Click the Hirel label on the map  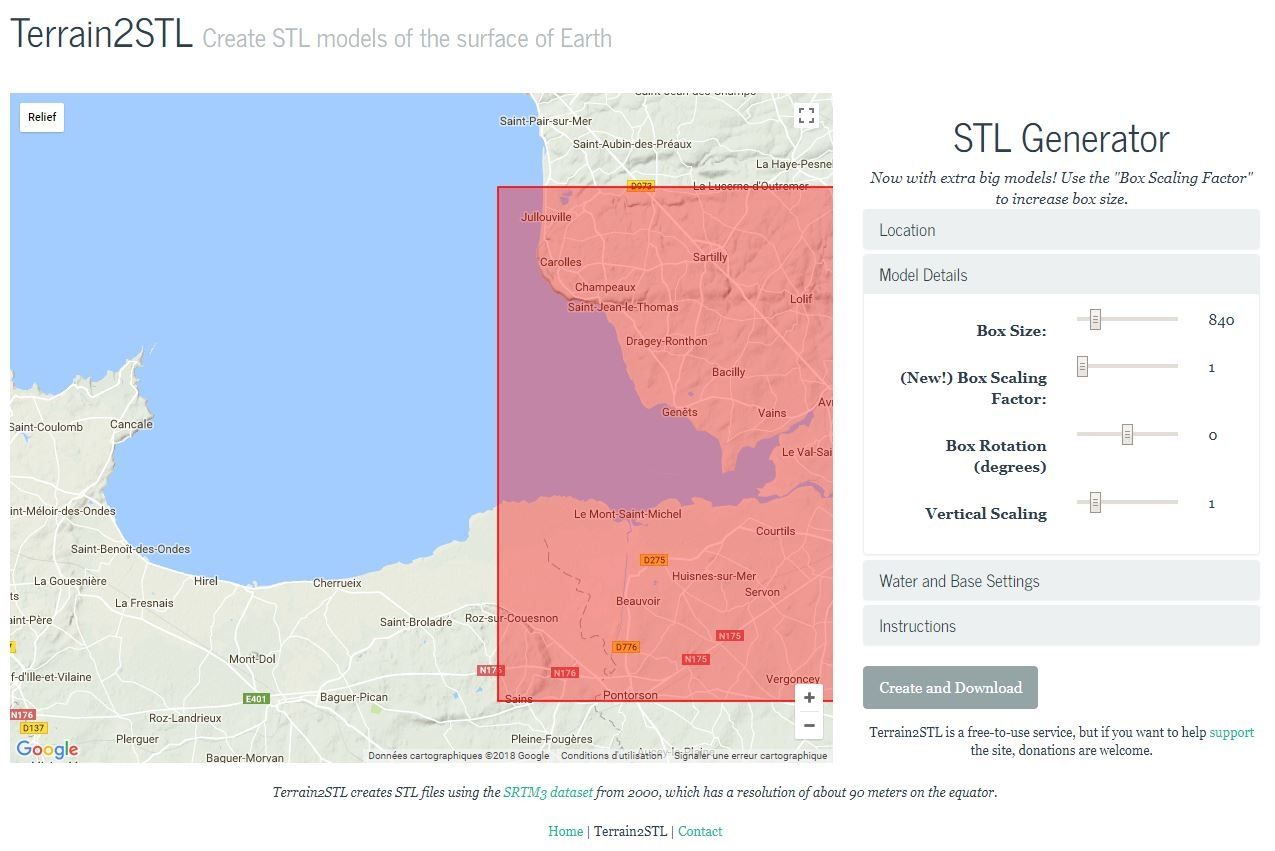click(x=206, y=581)
